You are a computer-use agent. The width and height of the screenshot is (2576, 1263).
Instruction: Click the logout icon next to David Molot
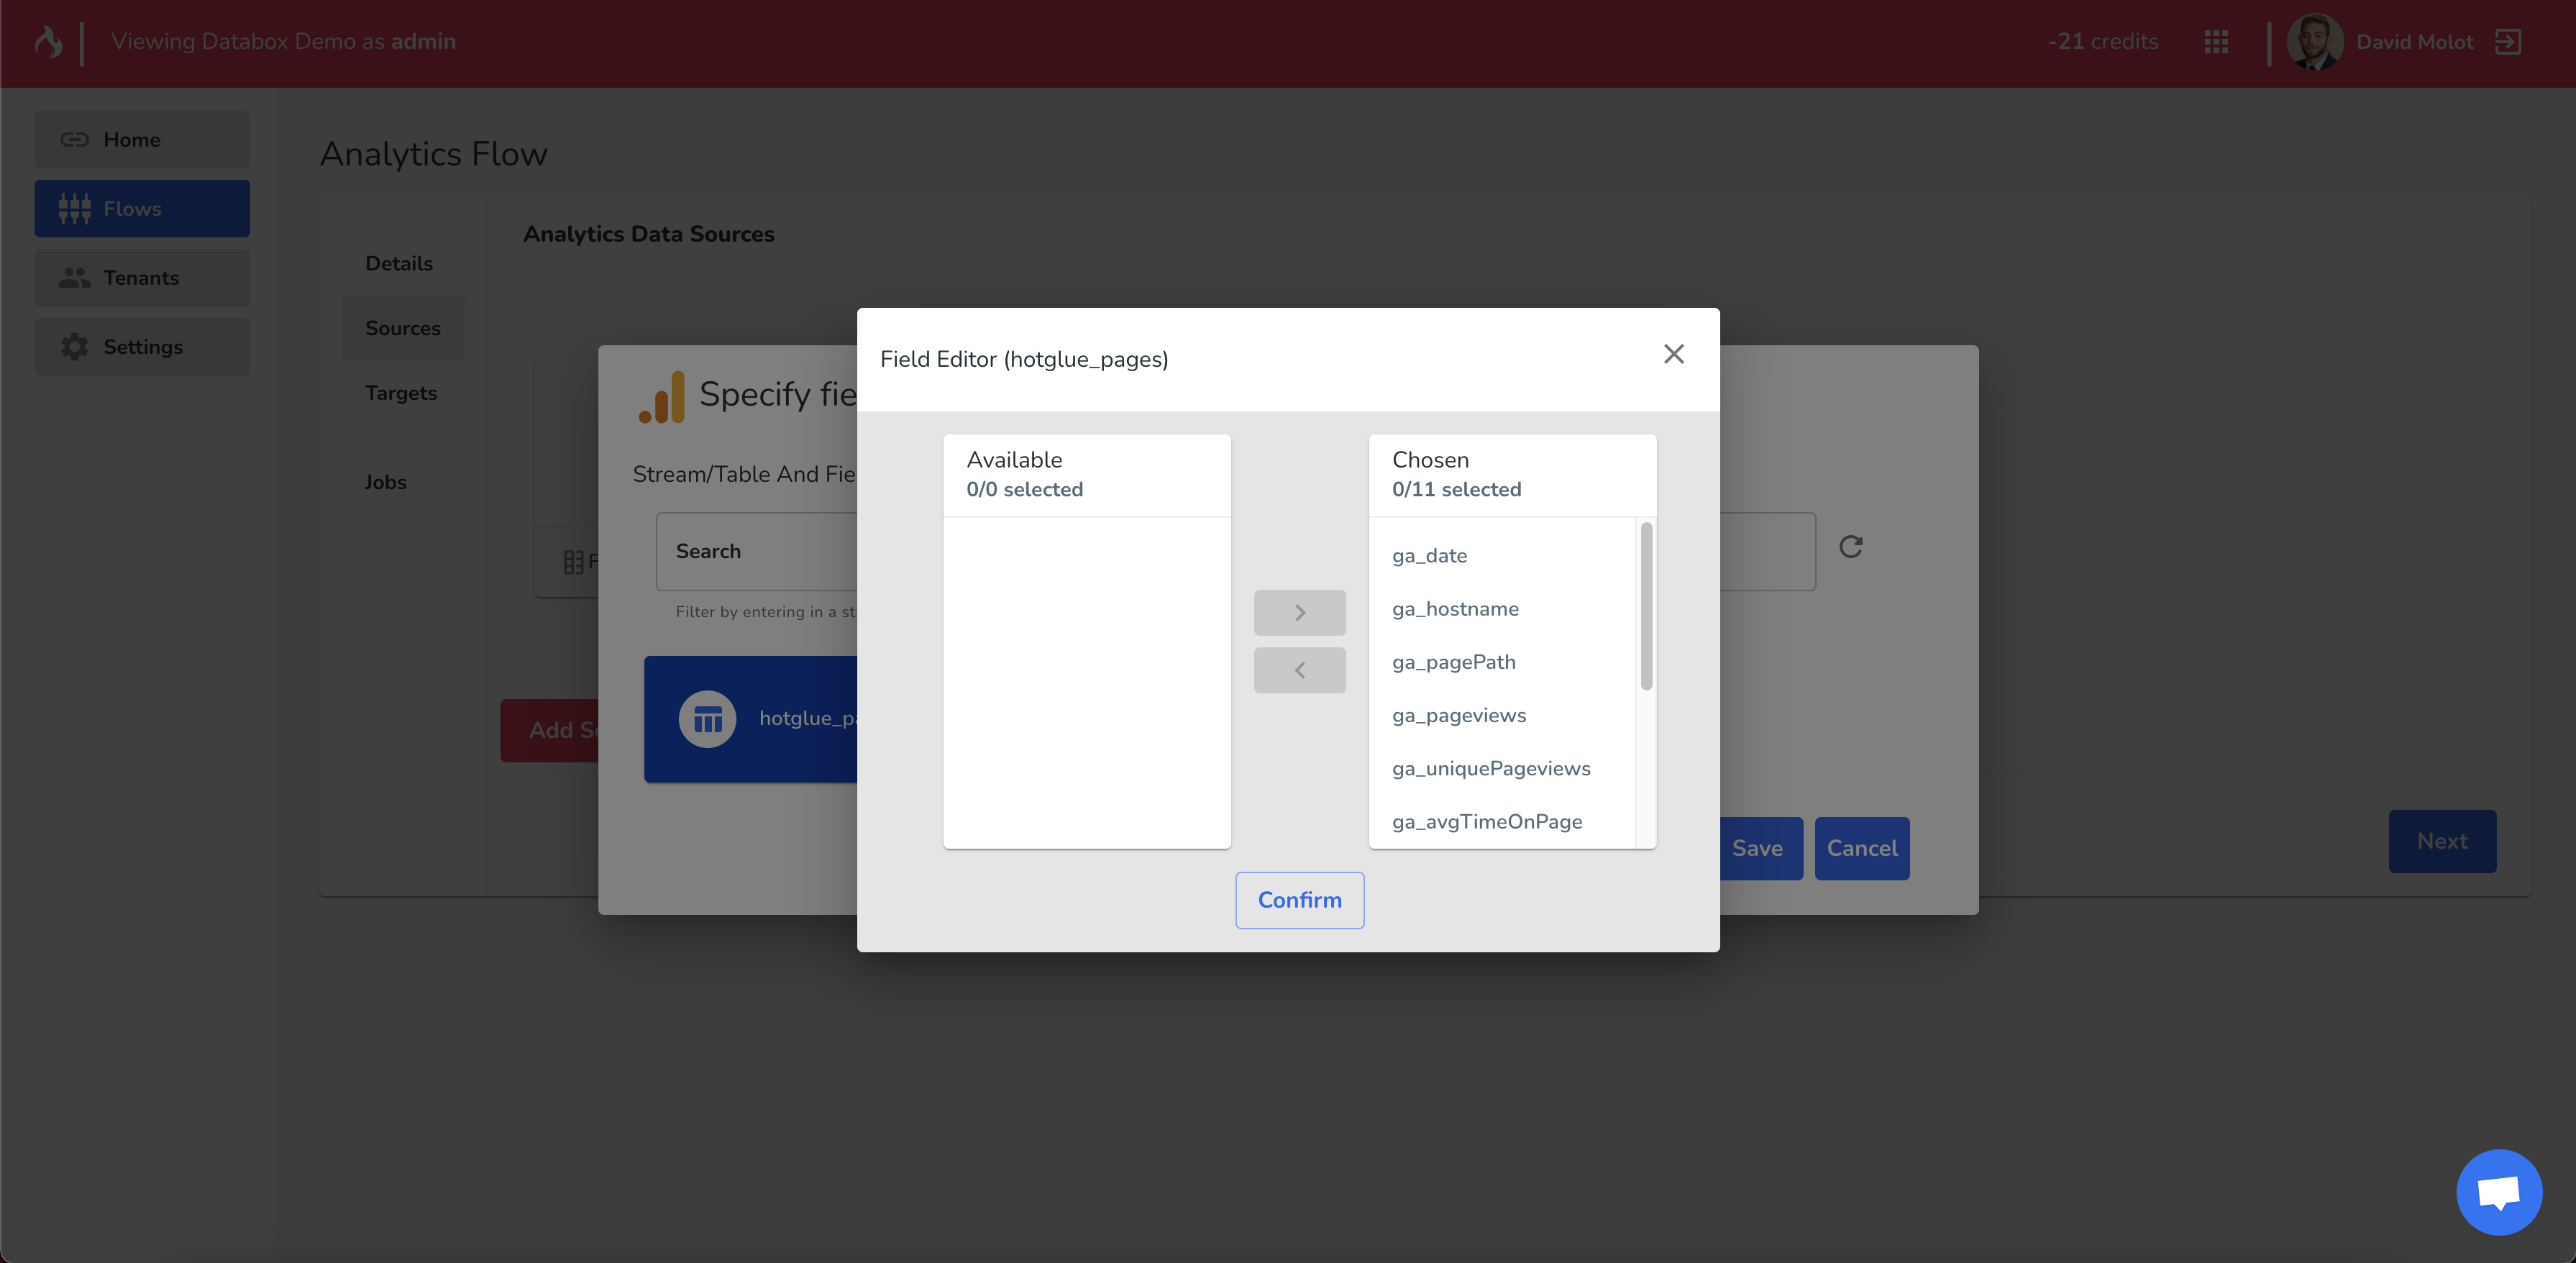[x=2508, y=42]
